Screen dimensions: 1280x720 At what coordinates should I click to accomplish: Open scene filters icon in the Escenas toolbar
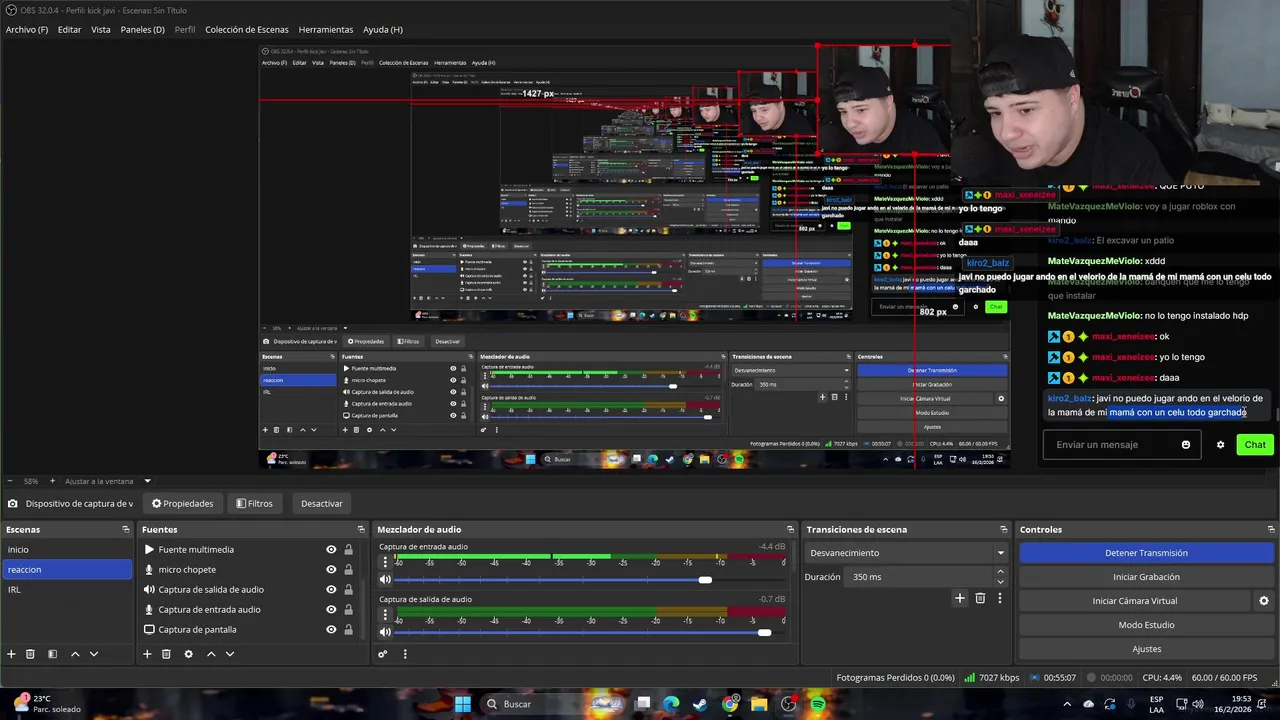(52, 654)
